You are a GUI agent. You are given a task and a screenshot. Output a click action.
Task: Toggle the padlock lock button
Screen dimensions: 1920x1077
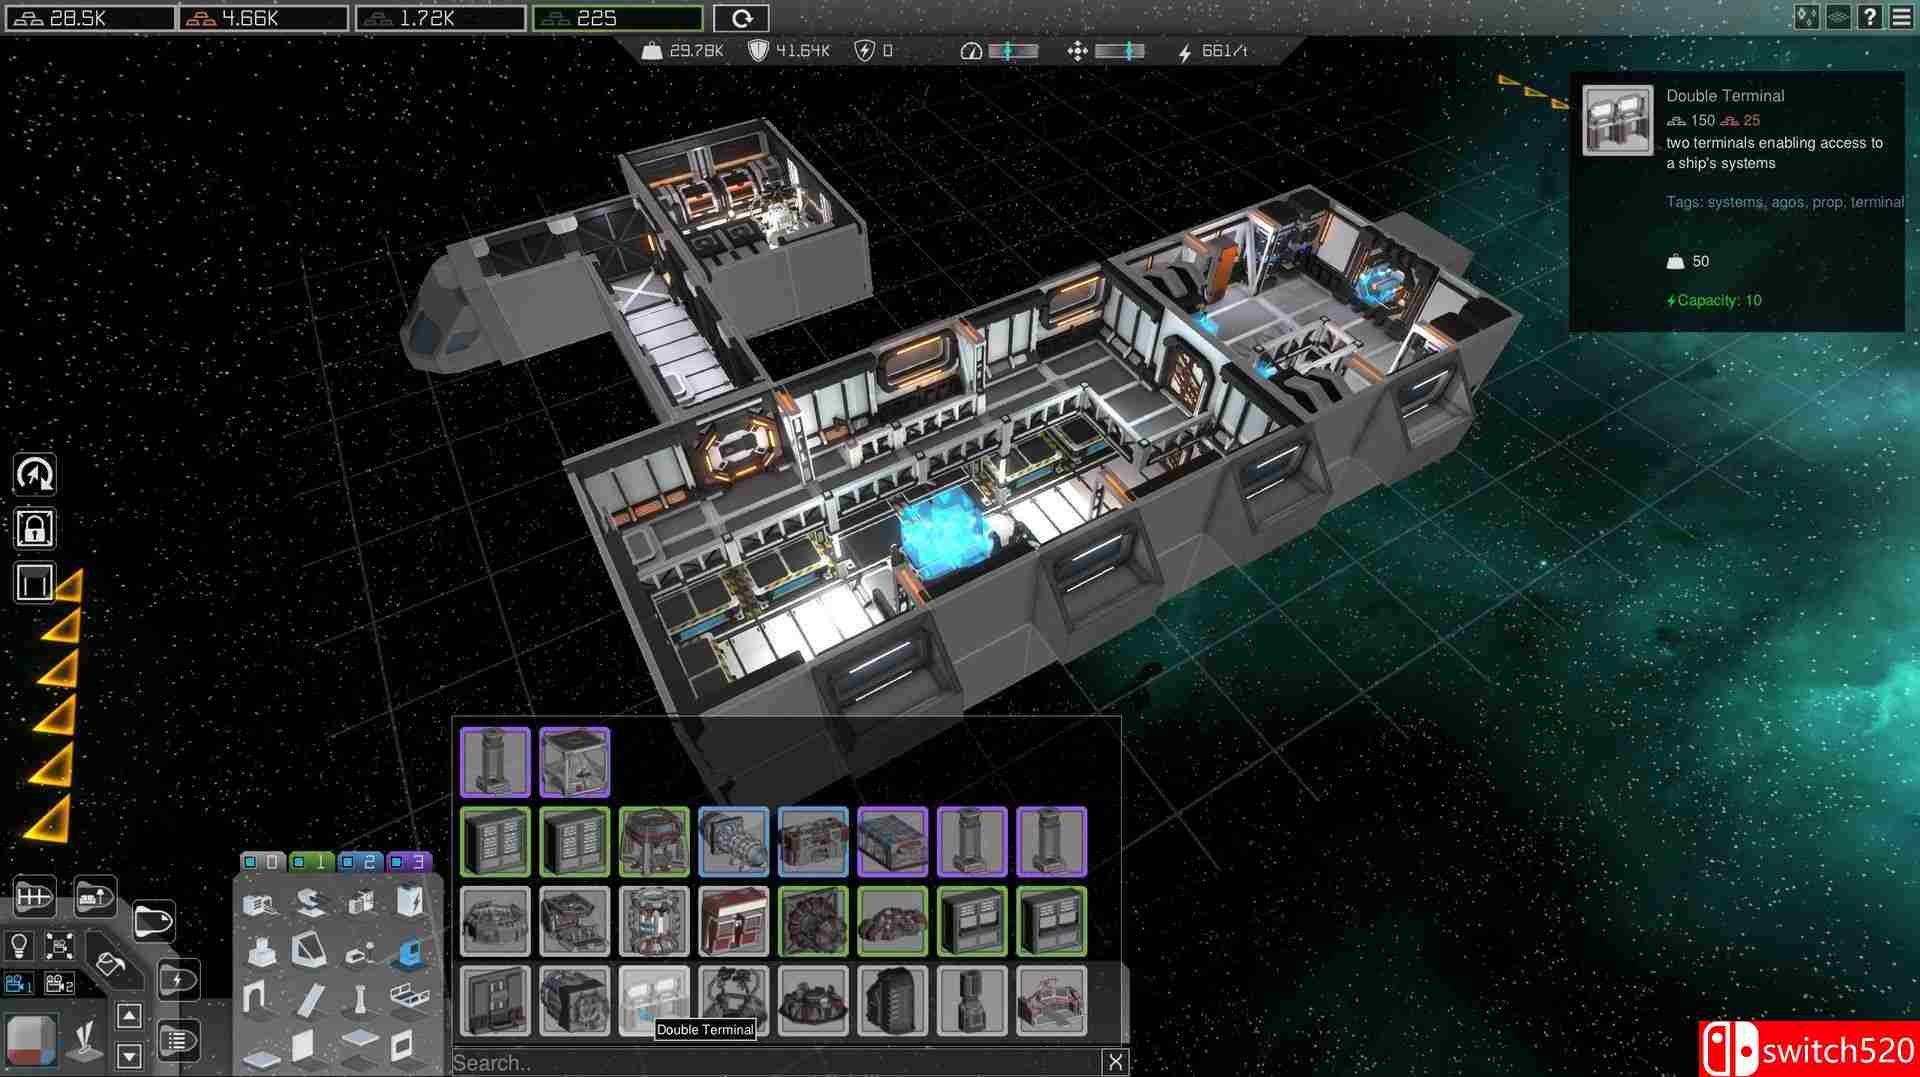point(34,529)
